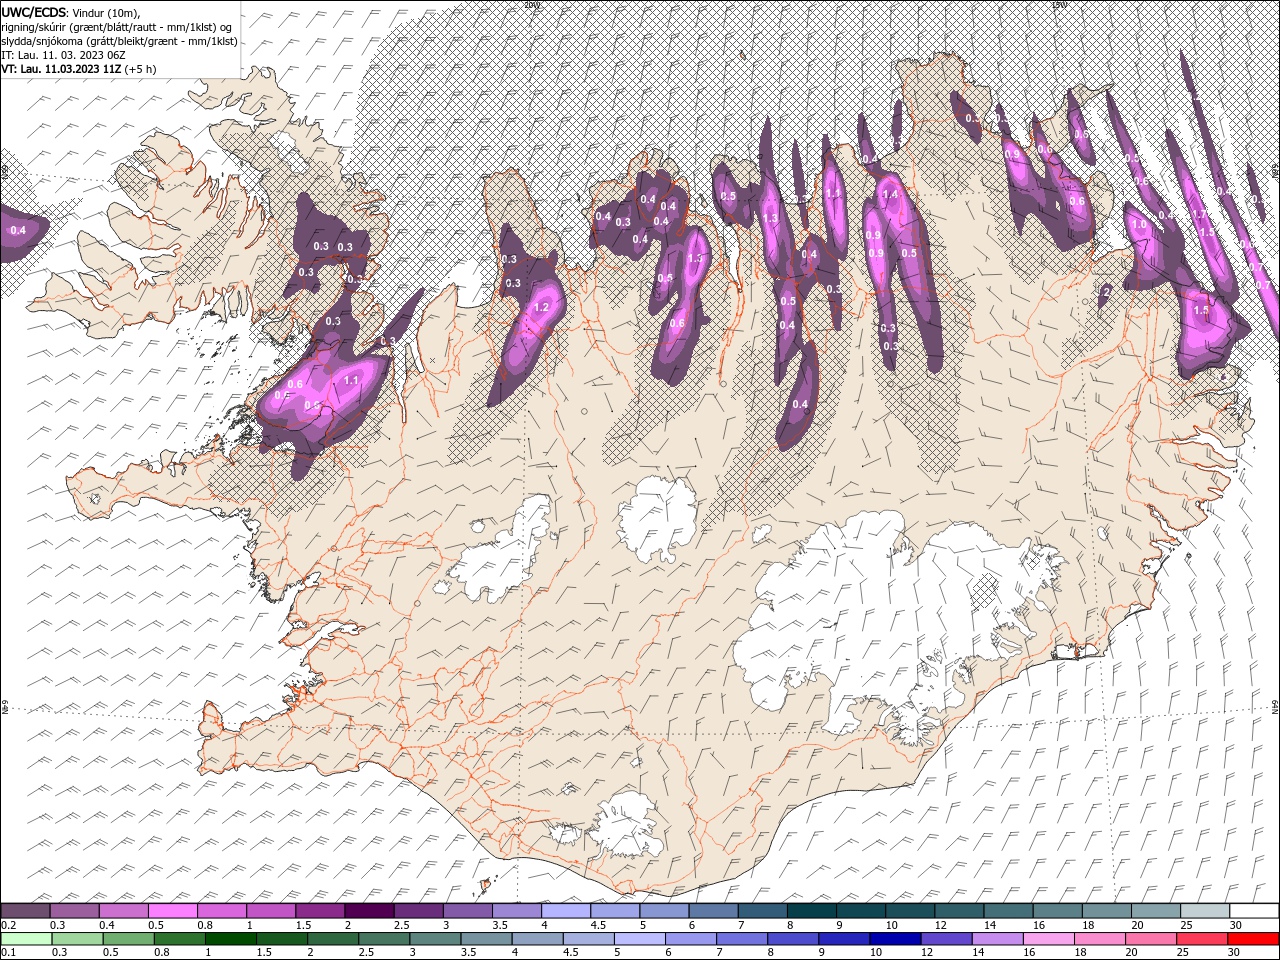Click the '1.2' snowfall value on the map

(x=542, y=307)
